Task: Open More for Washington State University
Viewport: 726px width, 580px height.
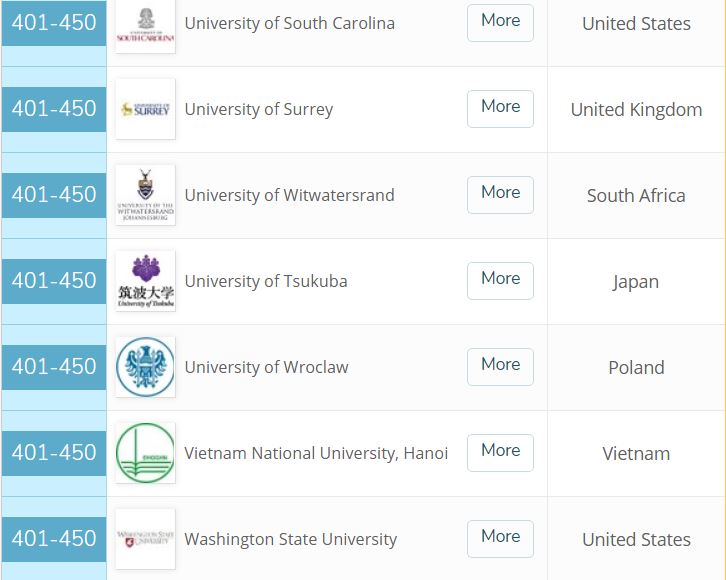Action: tap(500, 538)
